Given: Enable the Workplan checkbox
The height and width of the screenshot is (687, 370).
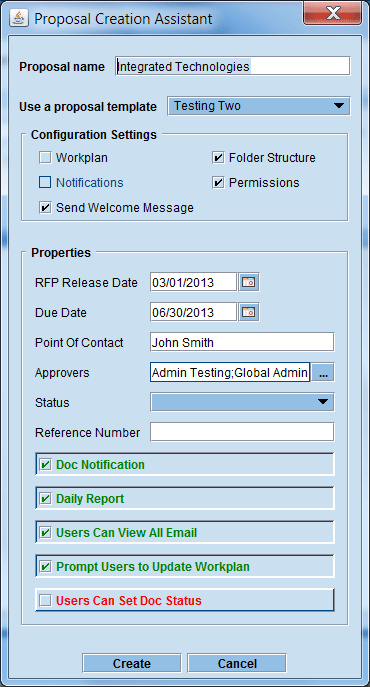Looking at the screenshot, I should (45, 158).
